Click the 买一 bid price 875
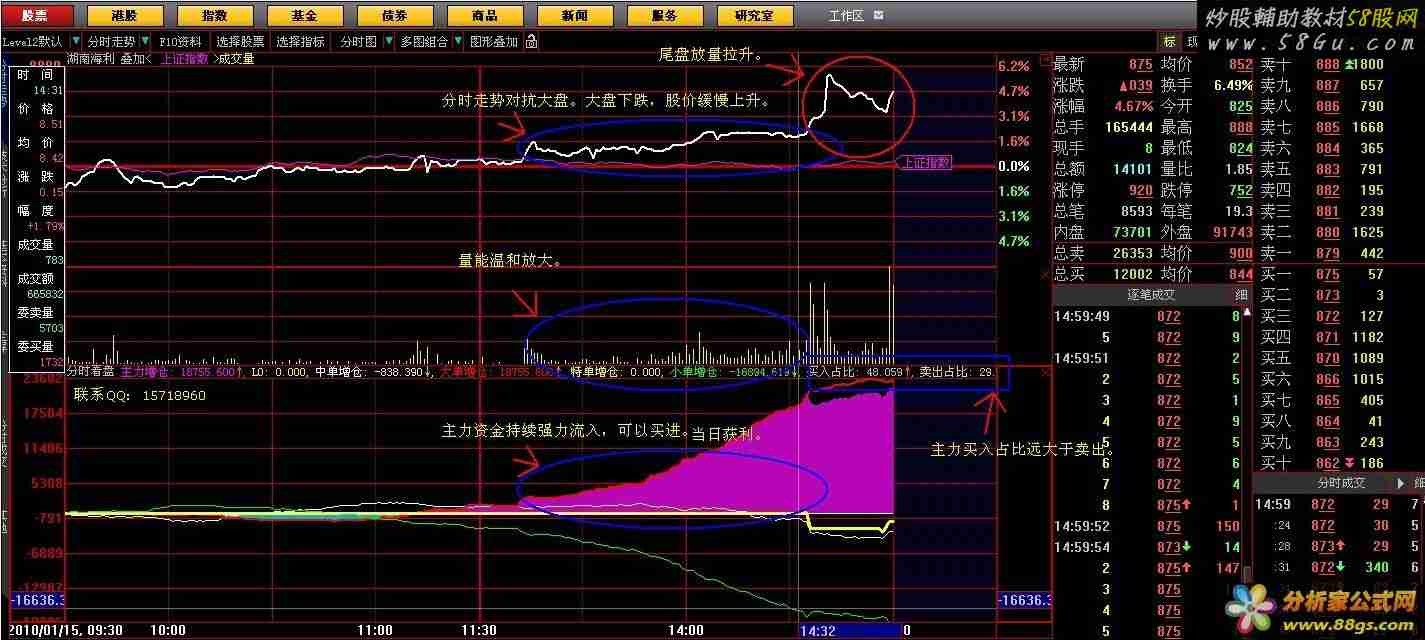This screenshot has width=1425, height=640. (1327, 274)
